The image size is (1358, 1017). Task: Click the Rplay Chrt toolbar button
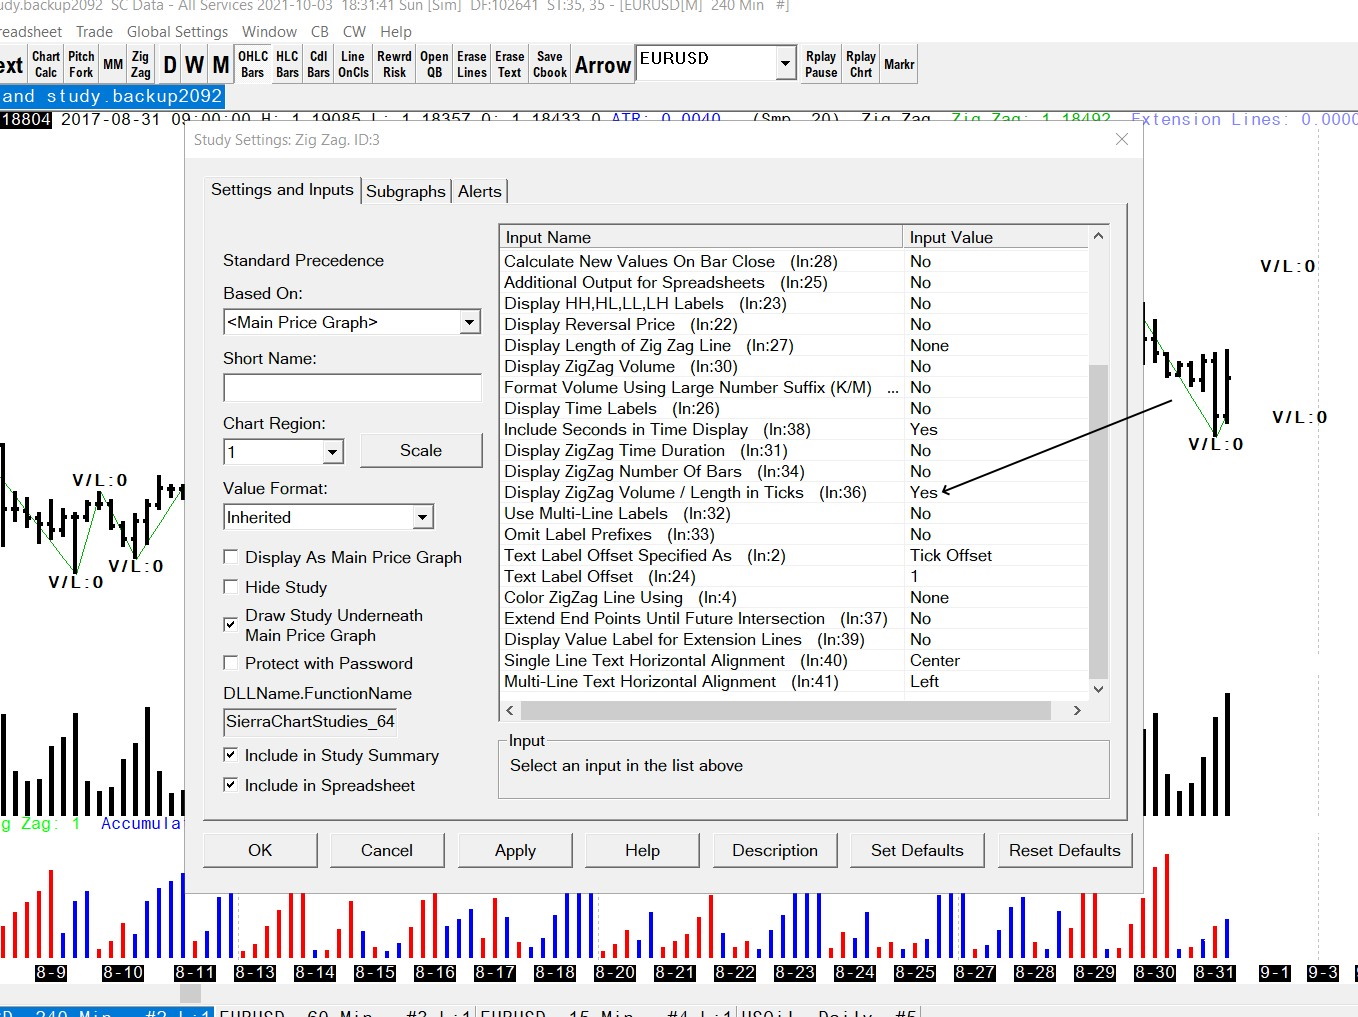pos(861,64)
